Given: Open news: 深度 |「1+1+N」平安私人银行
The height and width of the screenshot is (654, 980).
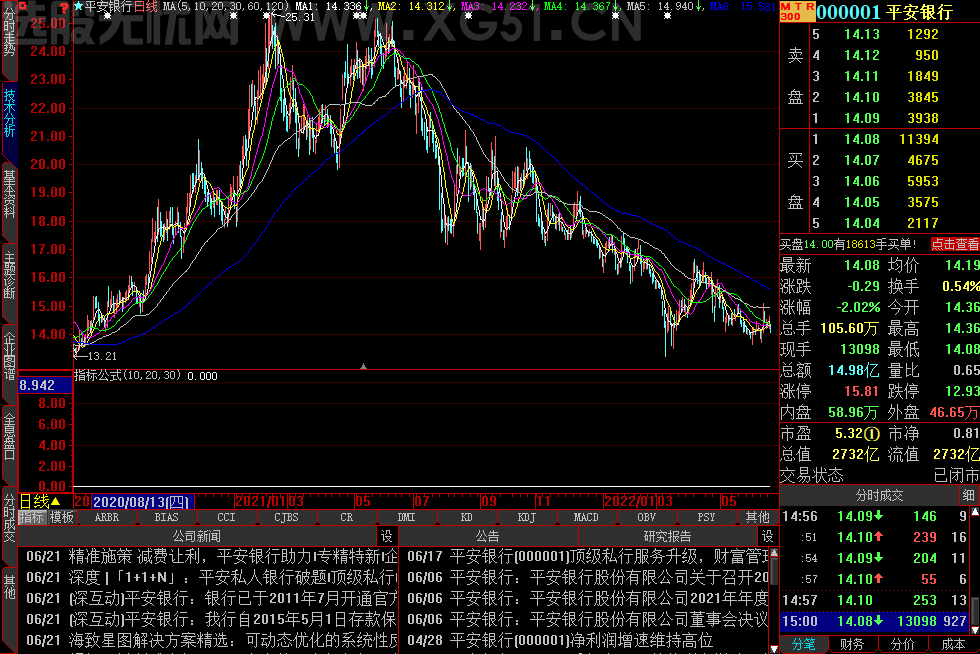Looking at the screenshot, I should pos(211,577).
